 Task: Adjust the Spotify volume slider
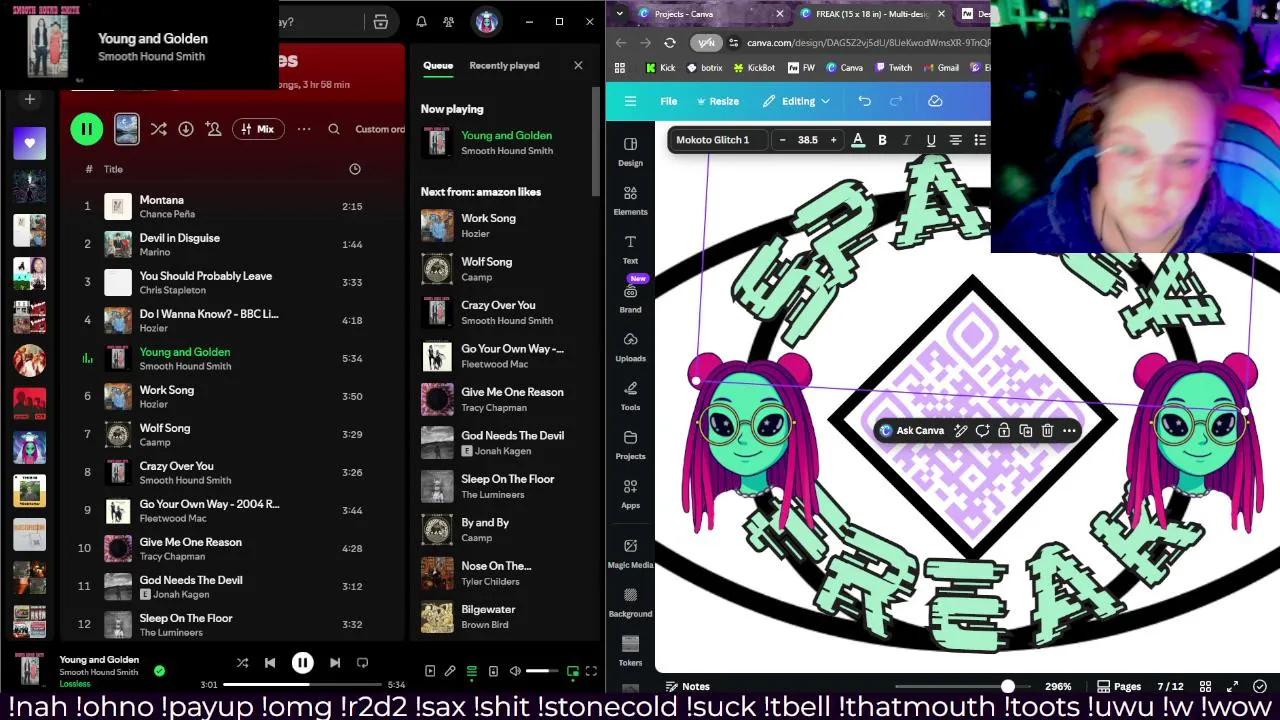pyautogui.click(x=543, y=671)
